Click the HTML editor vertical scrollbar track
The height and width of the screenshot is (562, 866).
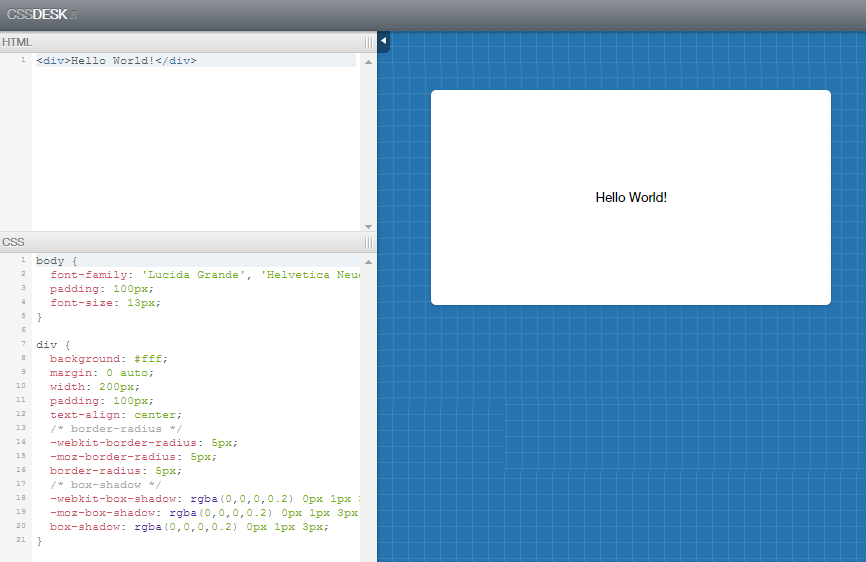(368, 145)
